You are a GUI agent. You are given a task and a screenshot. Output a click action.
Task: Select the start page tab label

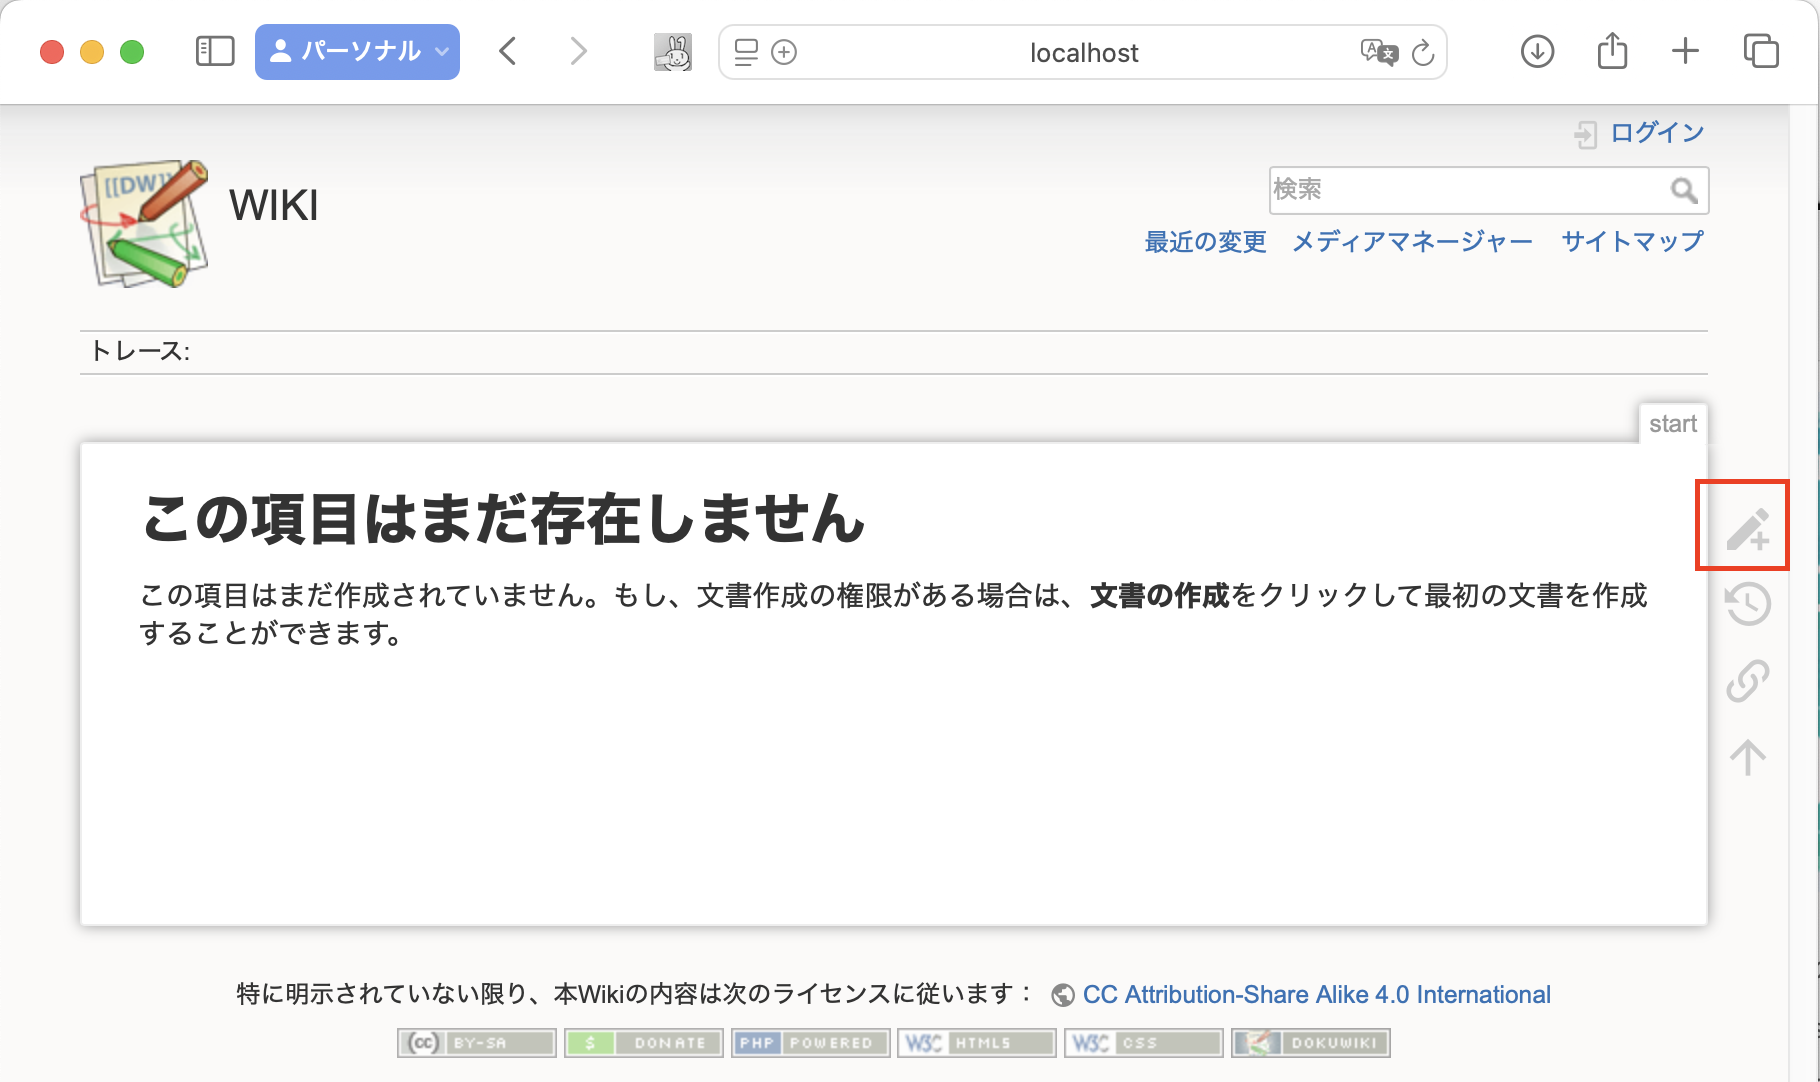point(1673,423)
